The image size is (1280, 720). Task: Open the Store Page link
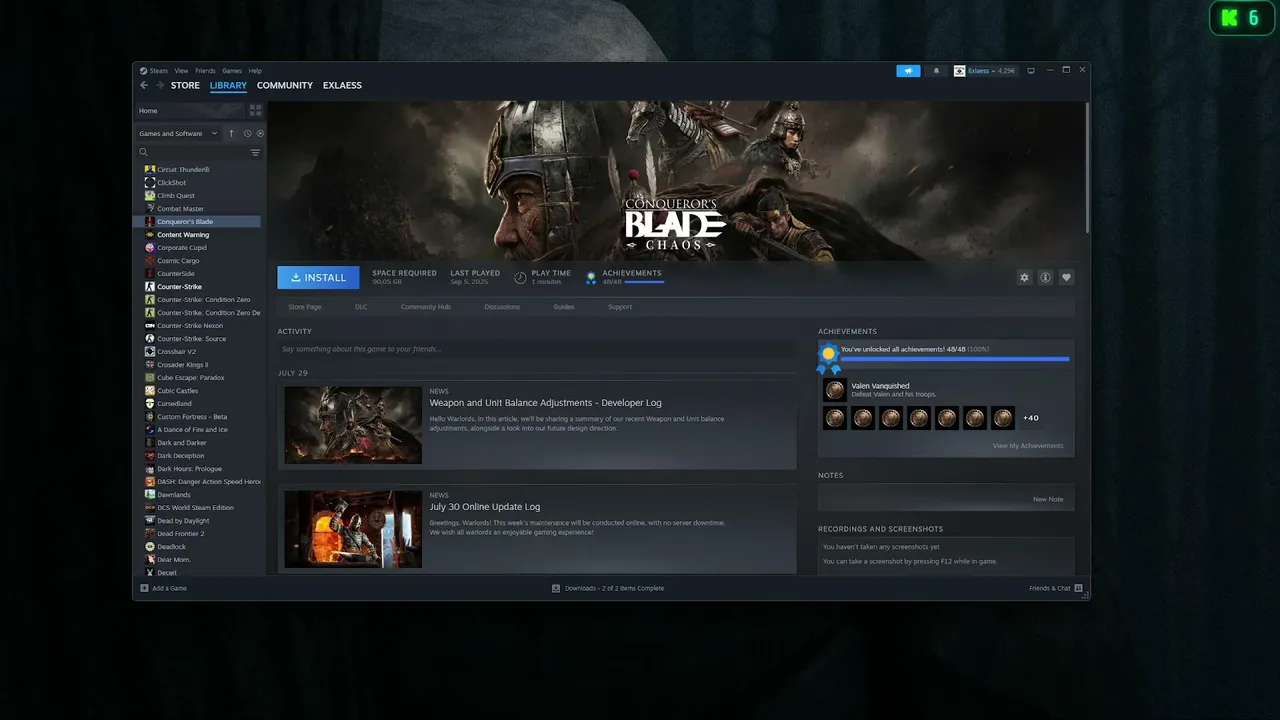[305, 307]
